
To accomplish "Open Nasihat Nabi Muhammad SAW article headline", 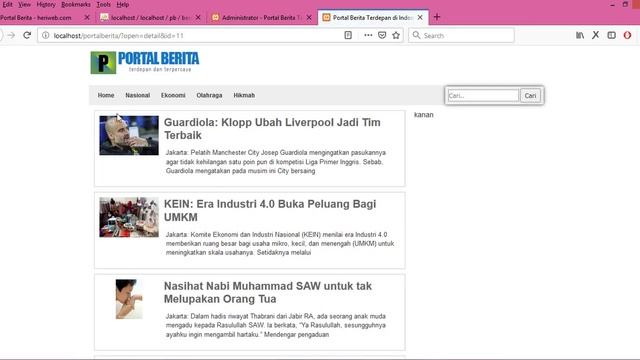I will [268, 292].
